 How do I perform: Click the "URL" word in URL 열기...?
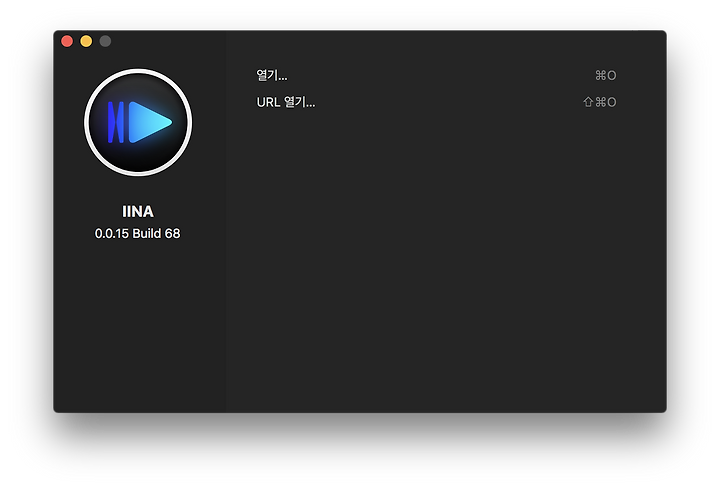(x=268, y=102)
